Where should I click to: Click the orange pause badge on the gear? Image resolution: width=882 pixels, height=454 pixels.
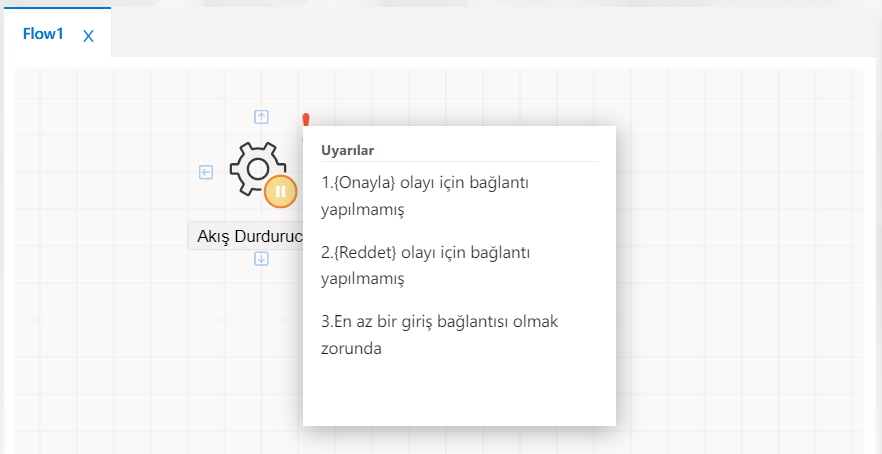point(280,192)
